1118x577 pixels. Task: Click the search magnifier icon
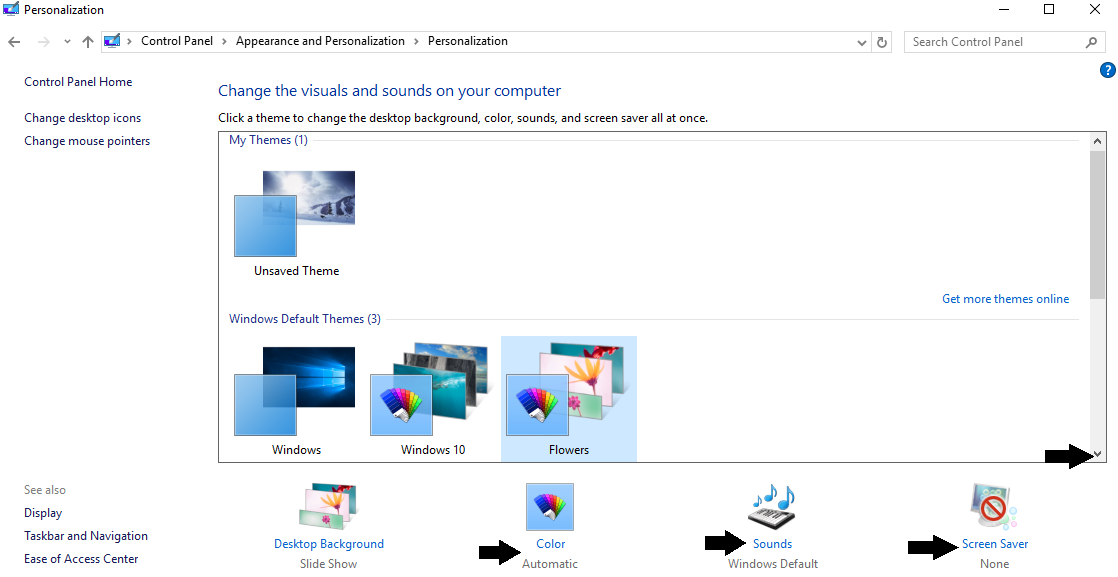(1091, 42)
